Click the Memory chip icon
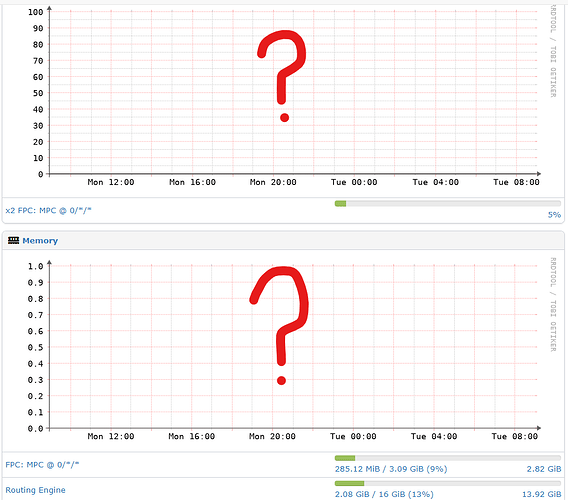 (13, 240)
